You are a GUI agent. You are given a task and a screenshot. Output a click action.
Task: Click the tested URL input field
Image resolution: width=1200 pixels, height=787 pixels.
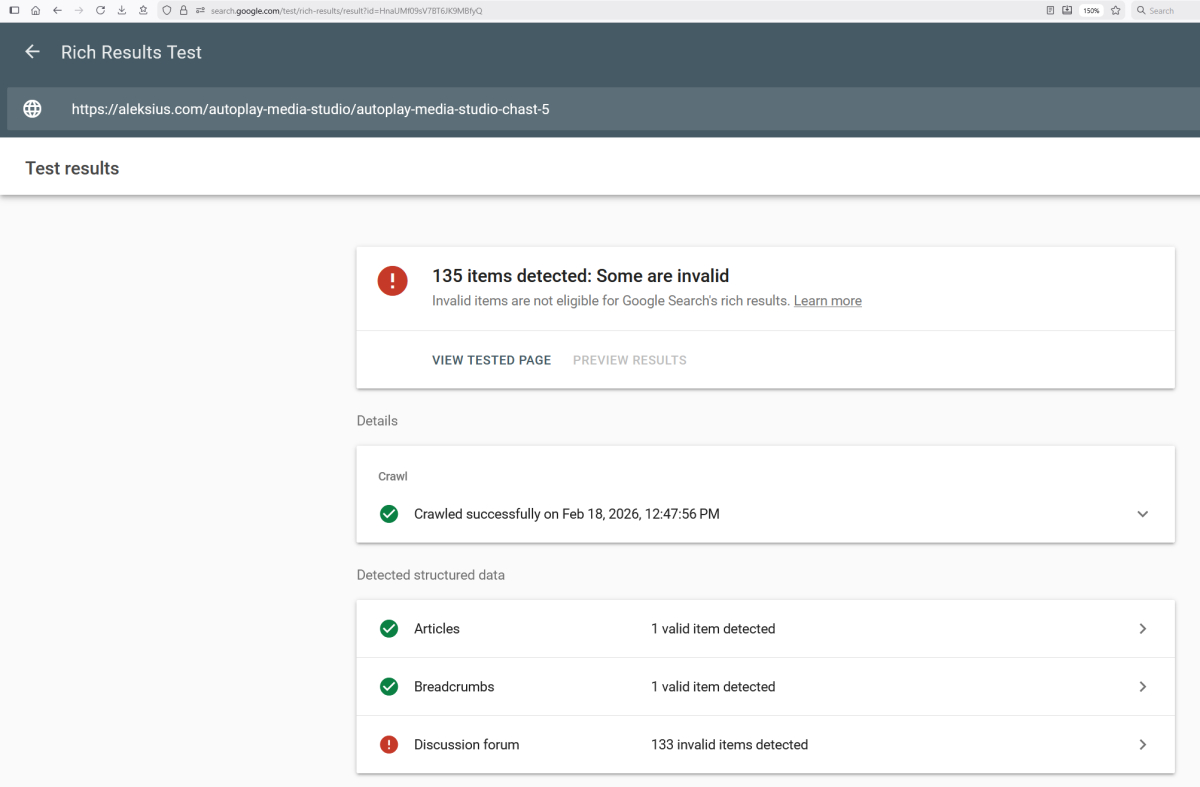[x=600, y=109]
